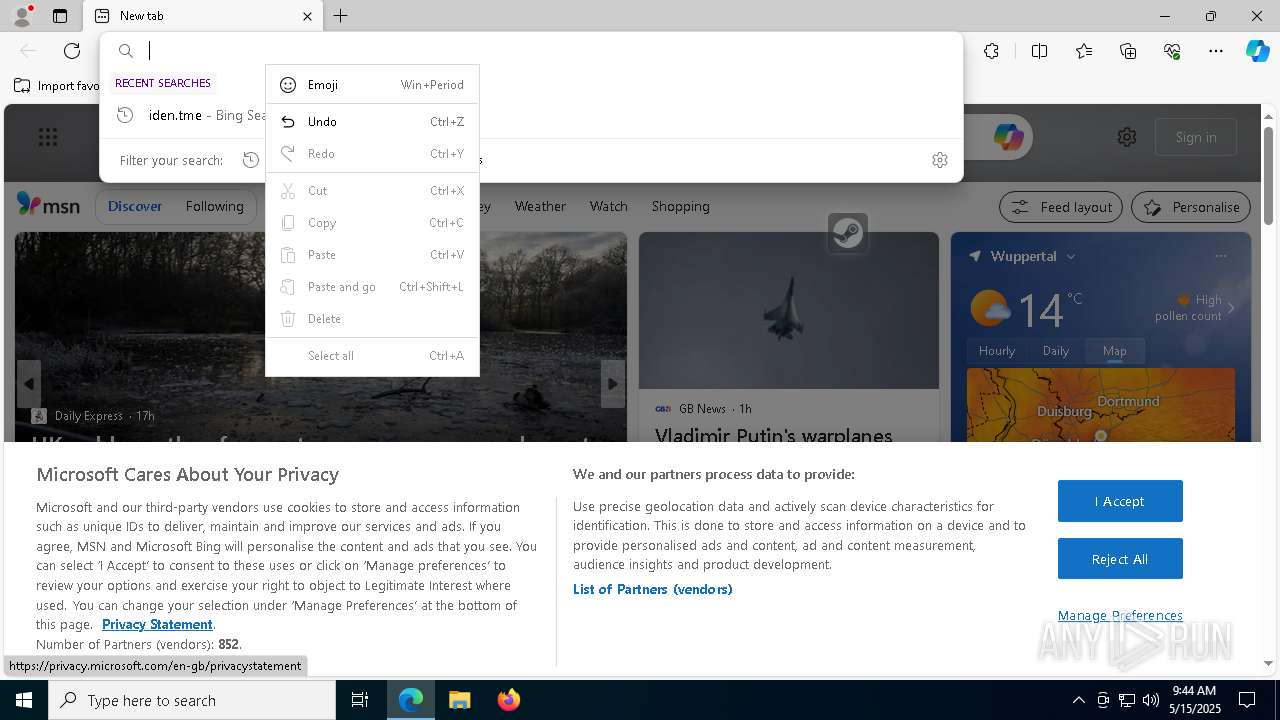This screenshot has width=1280, height=720.
Task: Switch to the Discover tab
Action: tap(135, 206)
